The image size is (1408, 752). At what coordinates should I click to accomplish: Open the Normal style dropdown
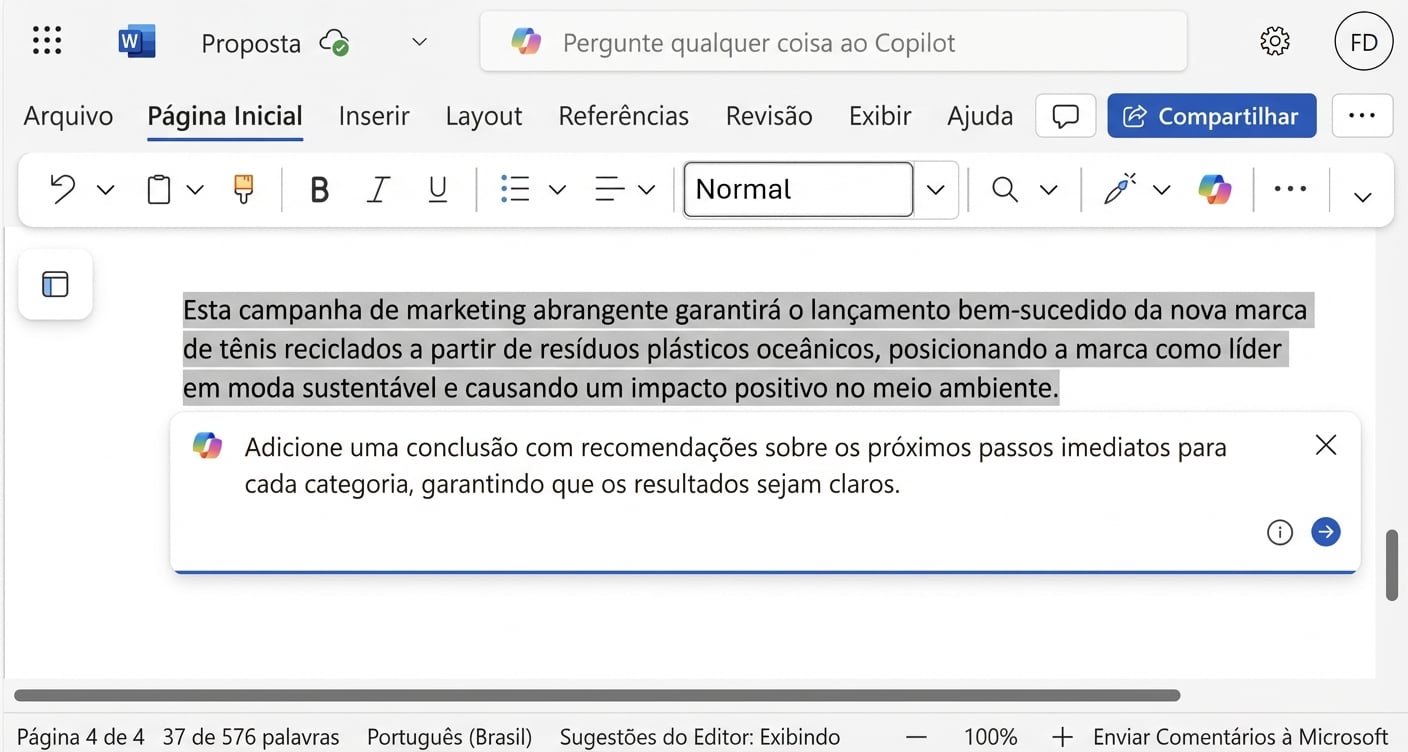[x=934, y=189]
